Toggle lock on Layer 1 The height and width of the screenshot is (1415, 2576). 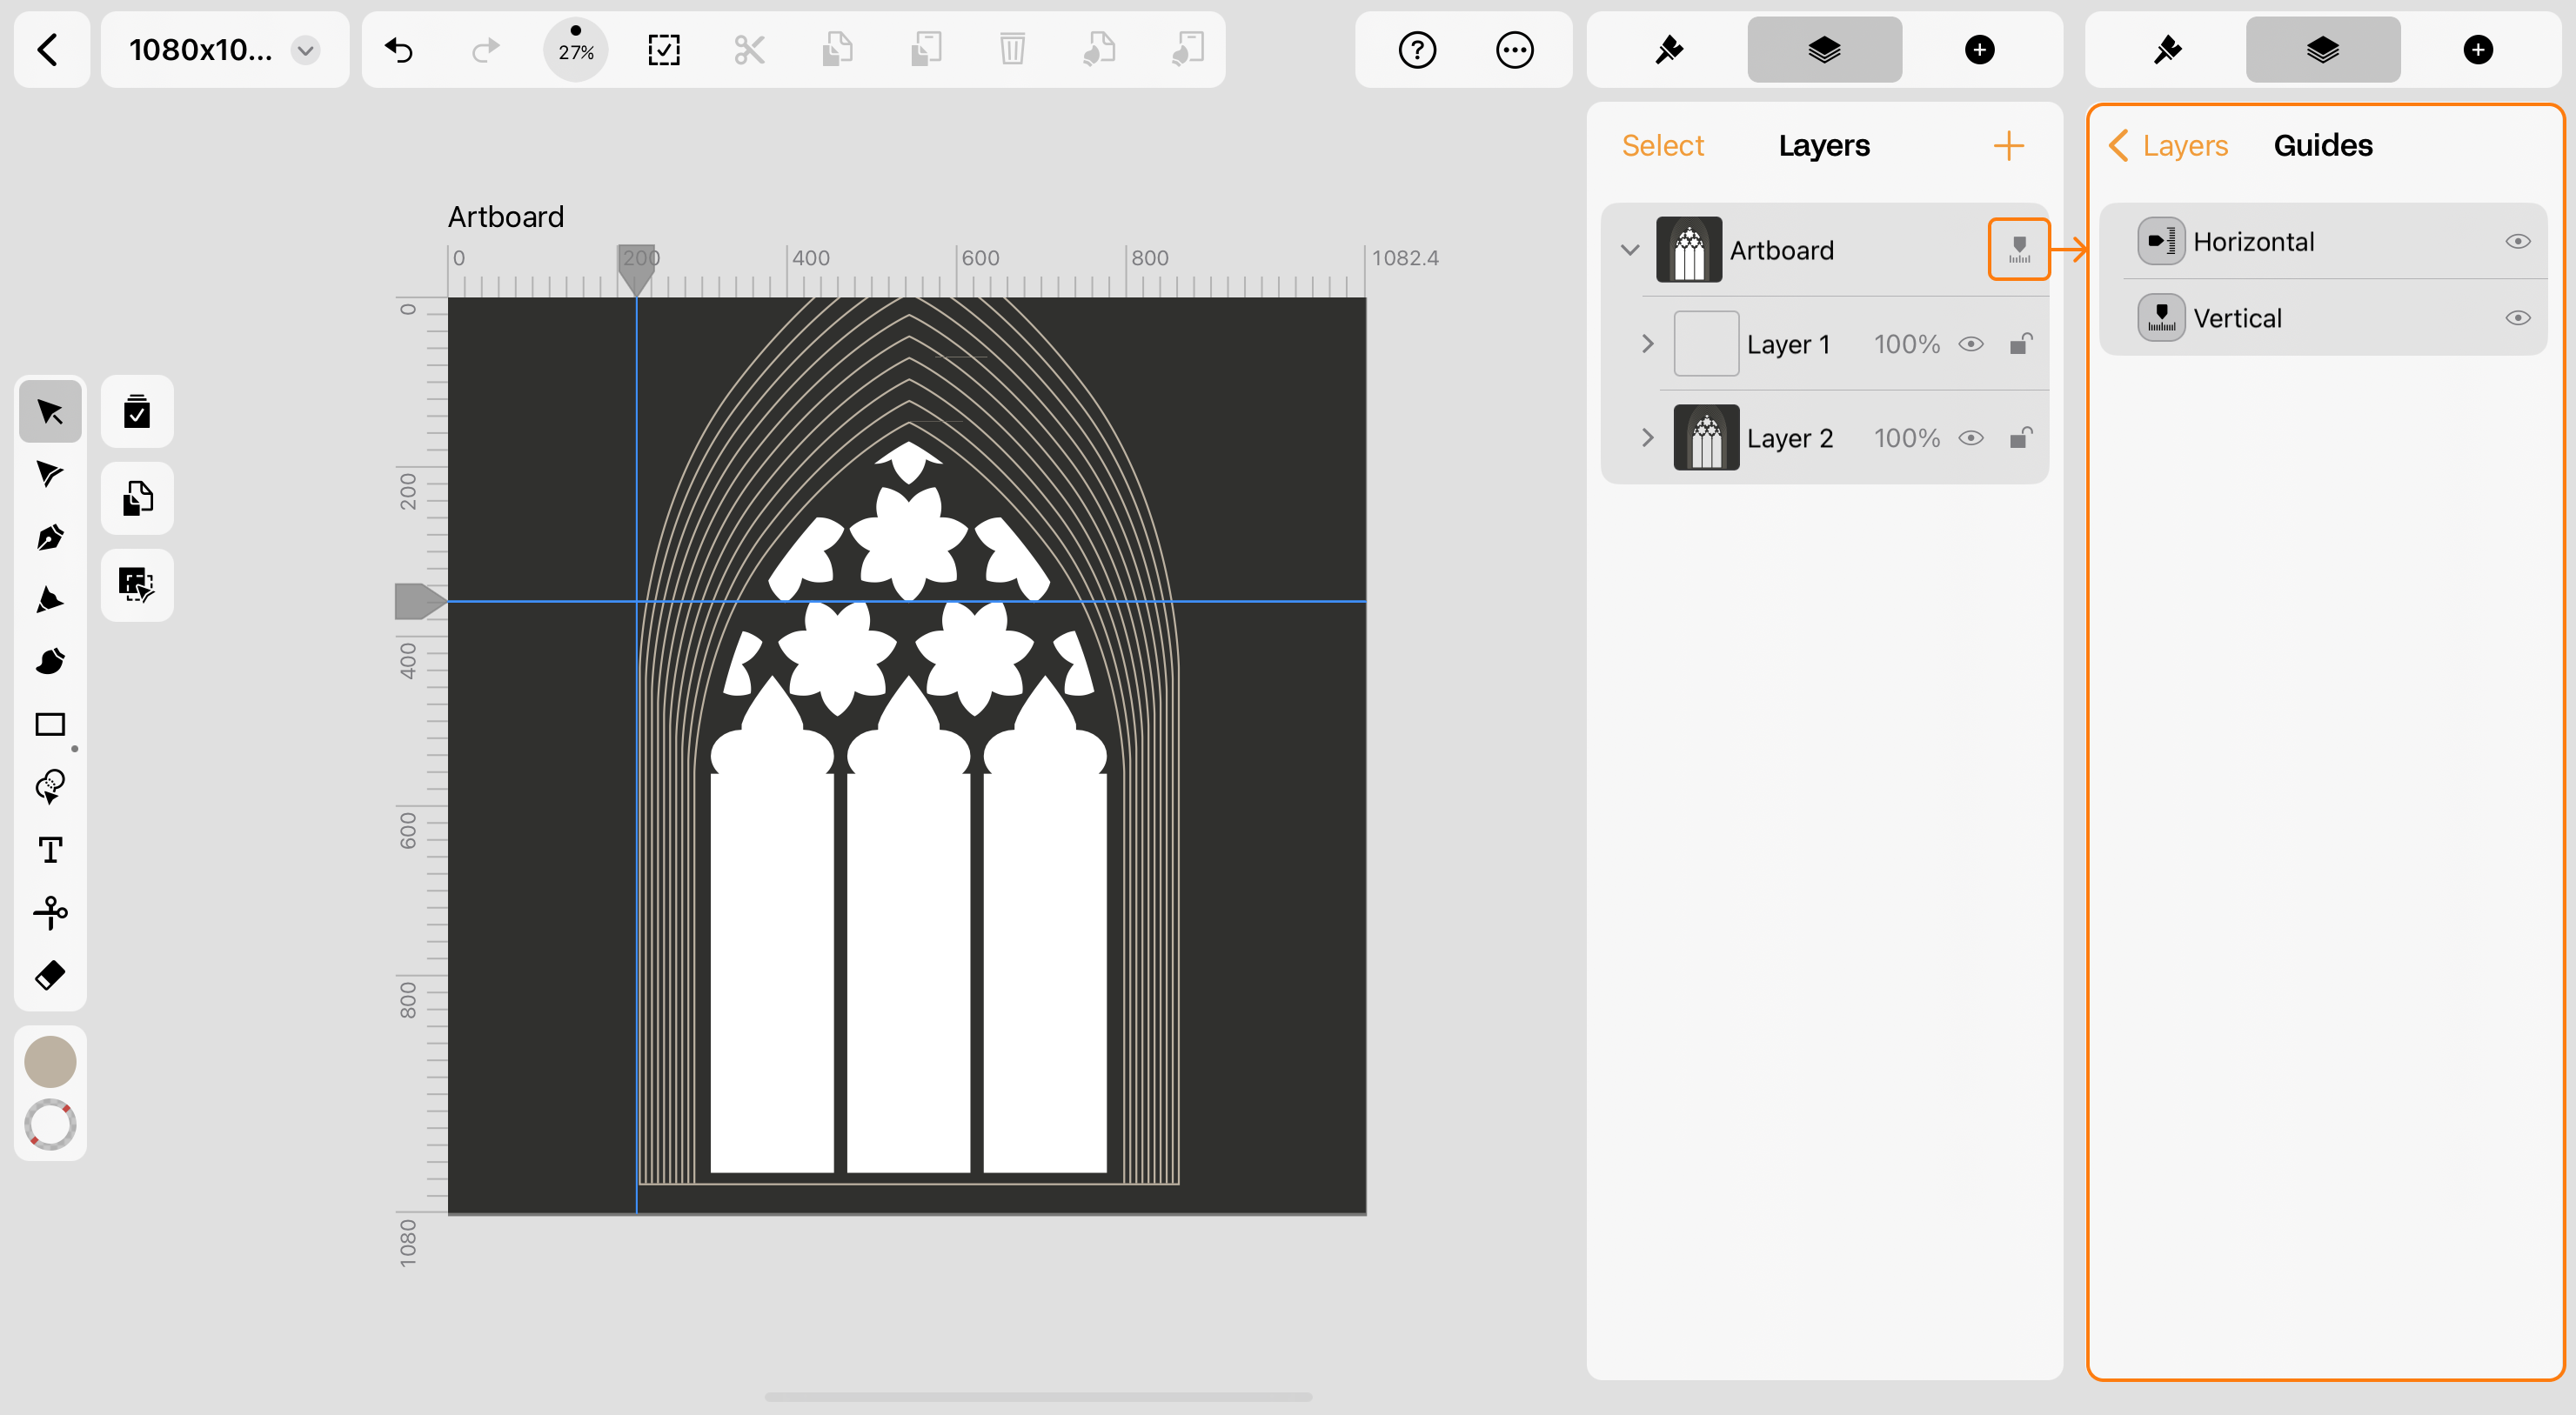pos(2020,344)
